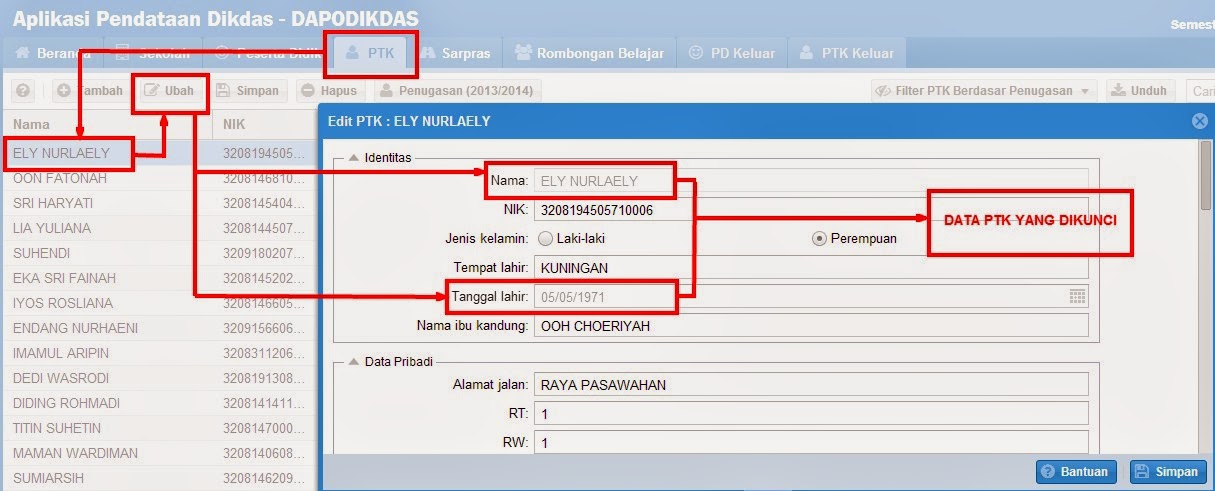
Task: Select the Perempuan radio button
Action: 820,238
